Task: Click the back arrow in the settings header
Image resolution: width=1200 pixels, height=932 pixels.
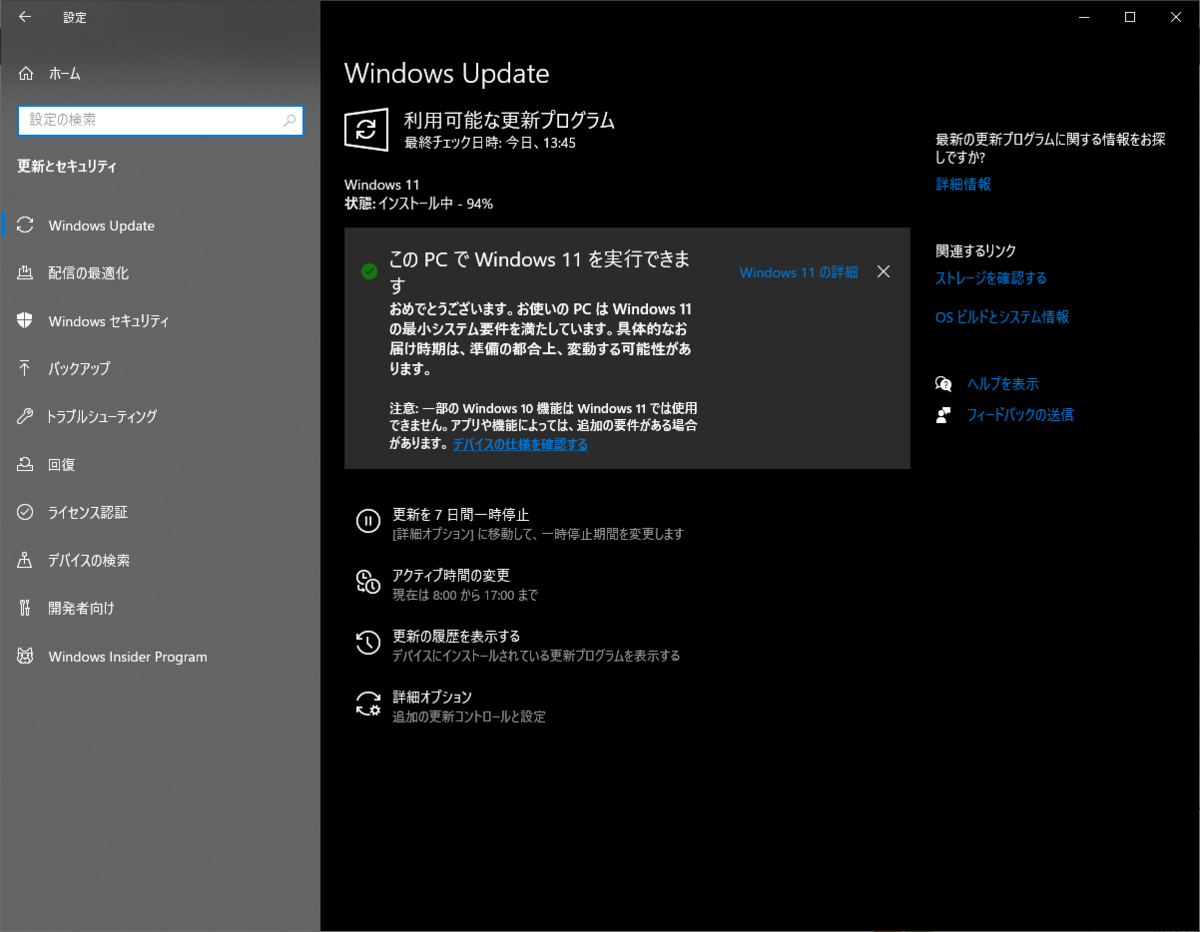Action: [x=25, y=17]
